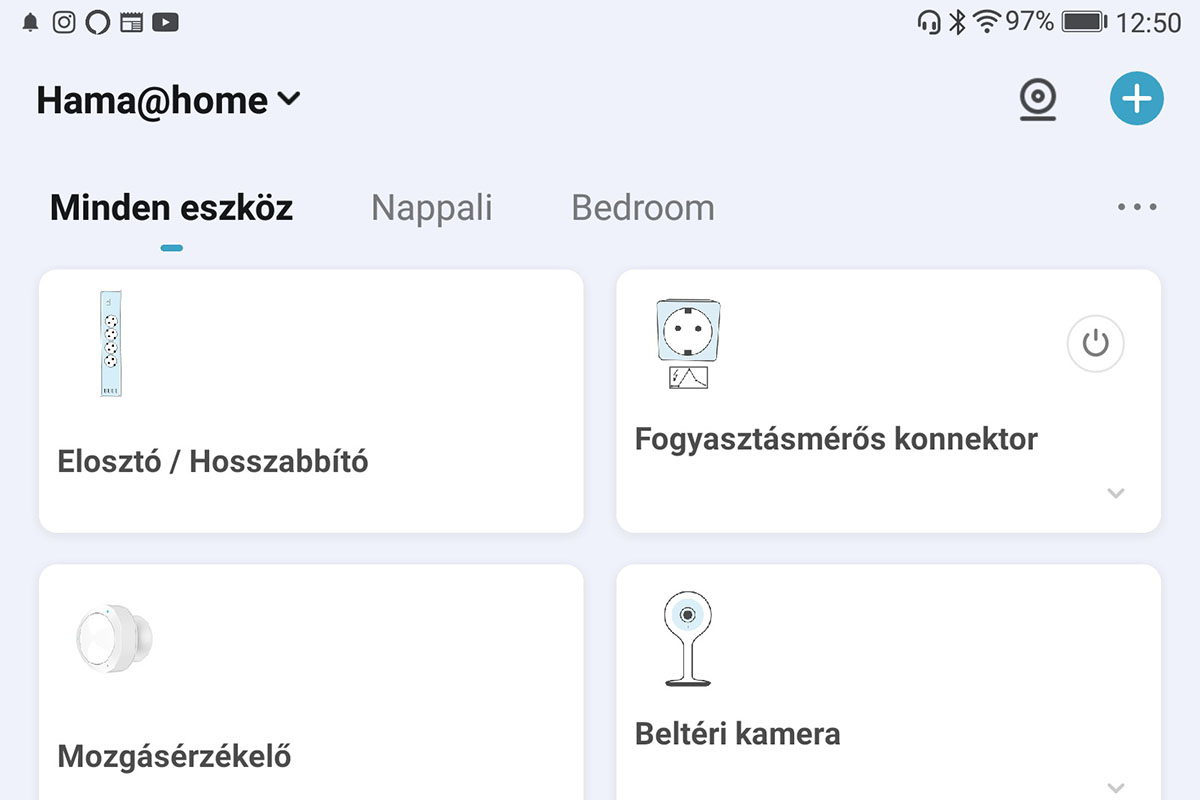This screenshot has width=1200, height=800.
Task: Tap the YouTube notification icon in status bar
Action: (x=165, y=22)
